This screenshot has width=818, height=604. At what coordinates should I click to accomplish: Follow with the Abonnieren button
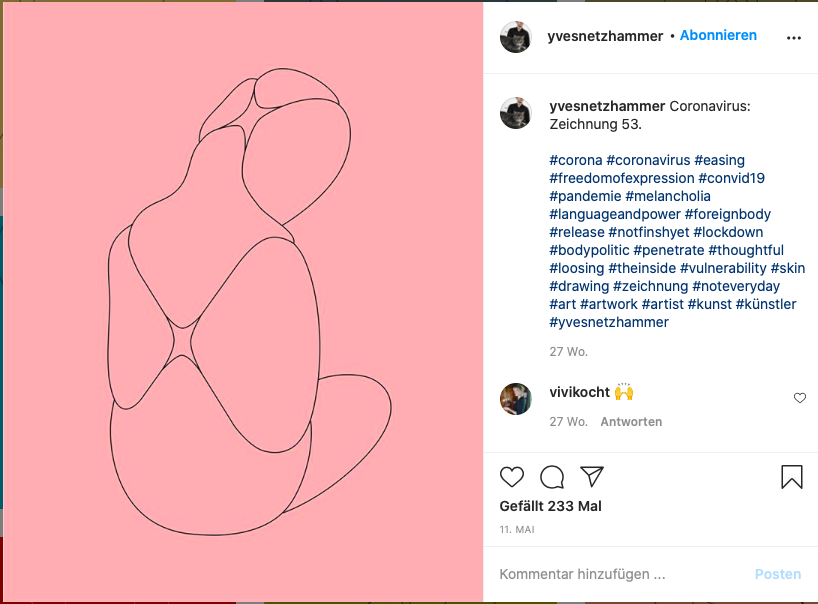pos(718,35)
